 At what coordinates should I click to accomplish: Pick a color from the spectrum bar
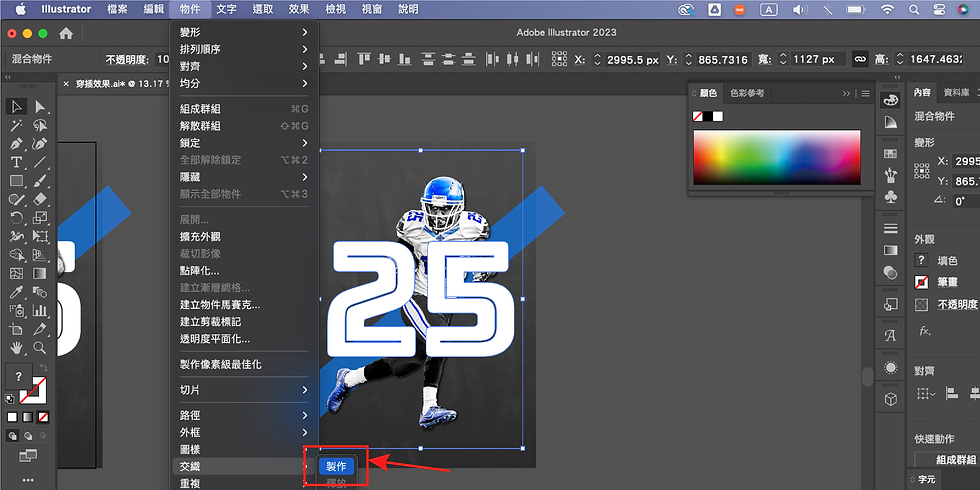click(777, 158)
